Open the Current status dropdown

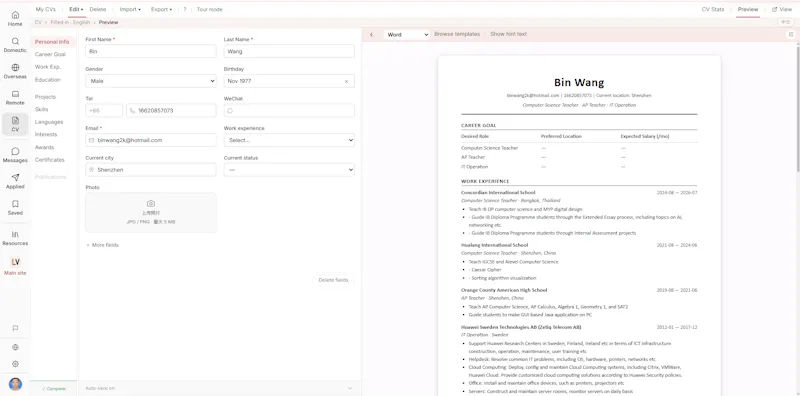coord(289,169)
